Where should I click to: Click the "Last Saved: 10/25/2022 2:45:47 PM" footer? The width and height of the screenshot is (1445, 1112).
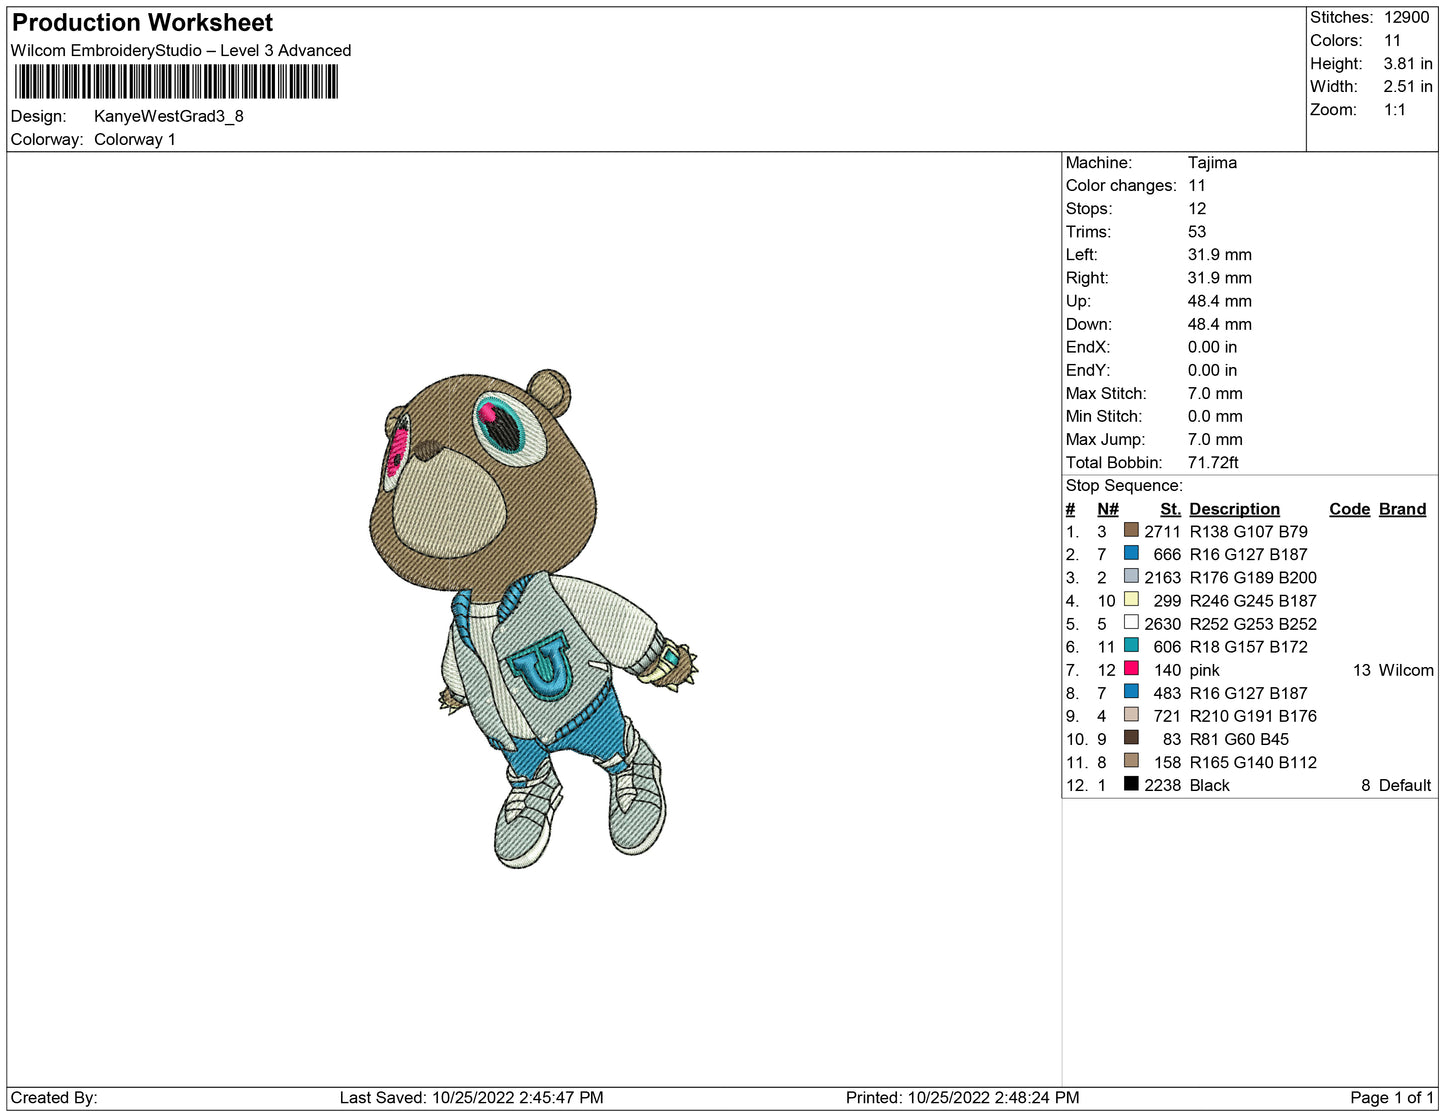(x=472, y=1097)
